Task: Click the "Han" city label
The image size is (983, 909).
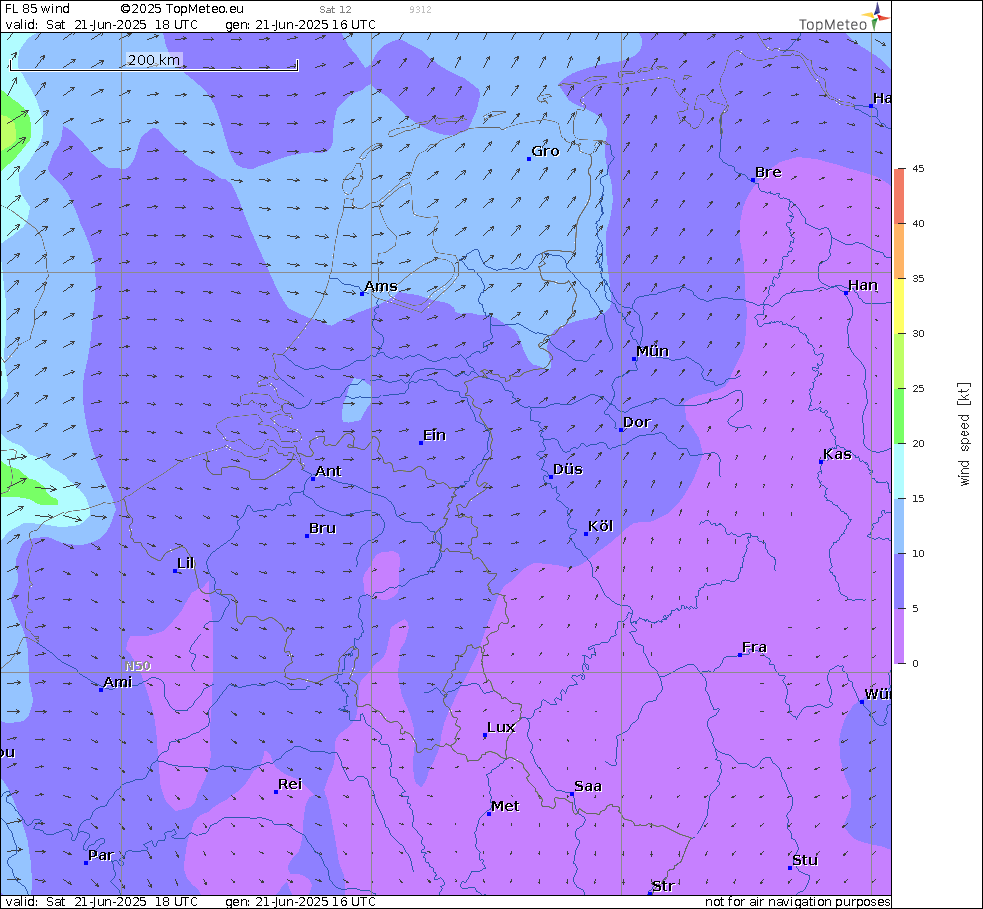Action: (x=863, y=285)
